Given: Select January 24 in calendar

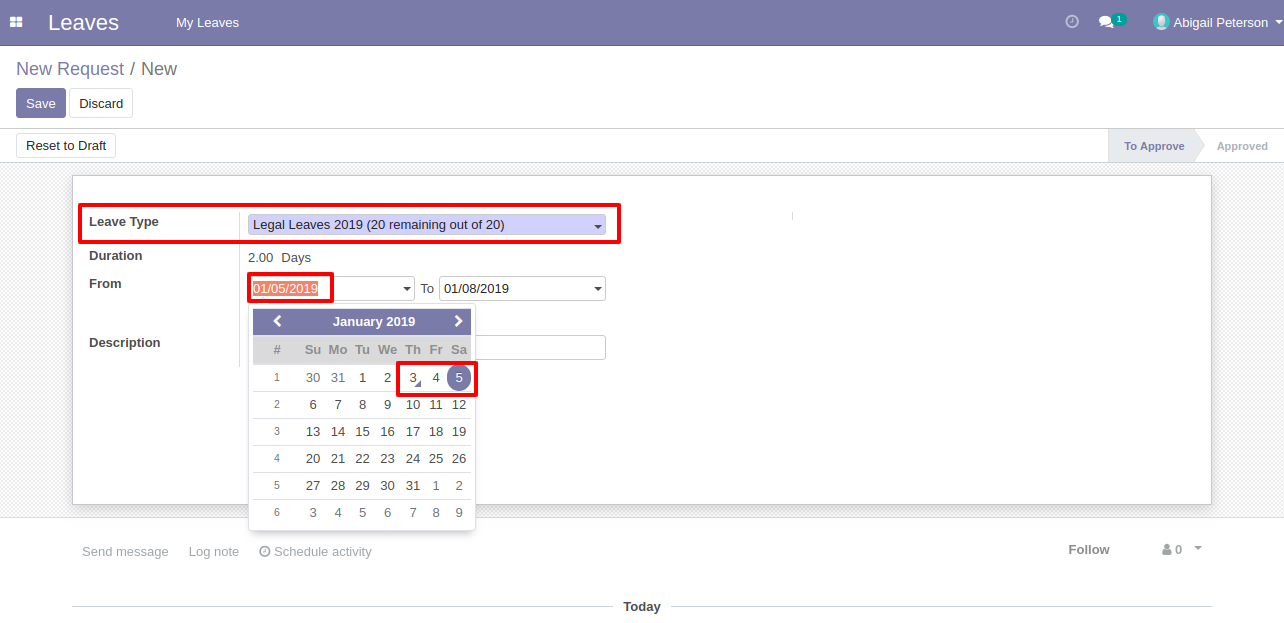Looking at the screenshot, I should 412,459.
